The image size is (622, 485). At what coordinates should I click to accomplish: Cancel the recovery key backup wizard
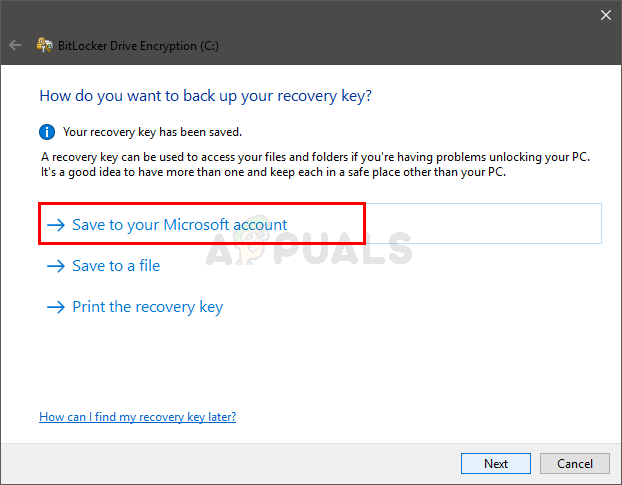(x=575, y=463)
